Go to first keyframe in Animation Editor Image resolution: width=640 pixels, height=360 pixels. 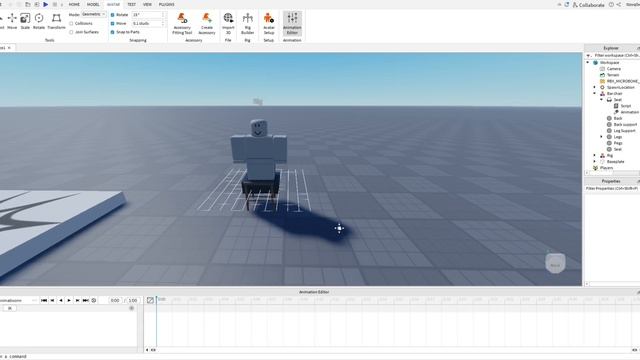click(44, 300)
